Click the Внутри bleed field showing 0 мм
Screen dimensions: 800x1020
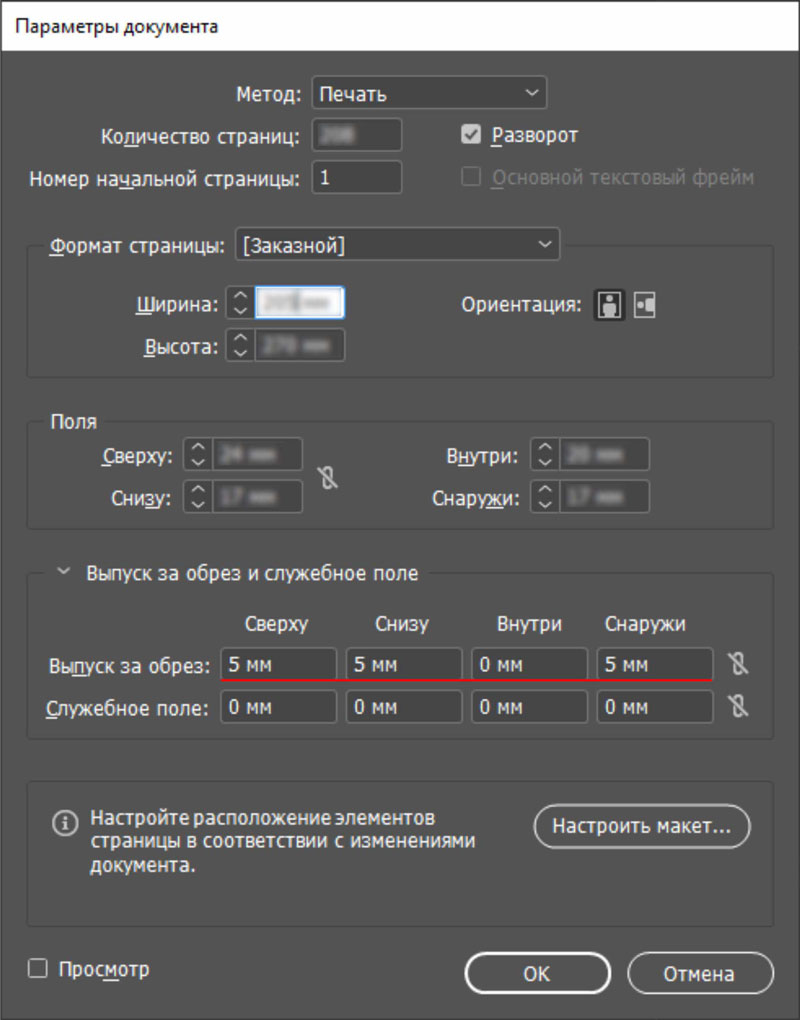pos(530,664)
